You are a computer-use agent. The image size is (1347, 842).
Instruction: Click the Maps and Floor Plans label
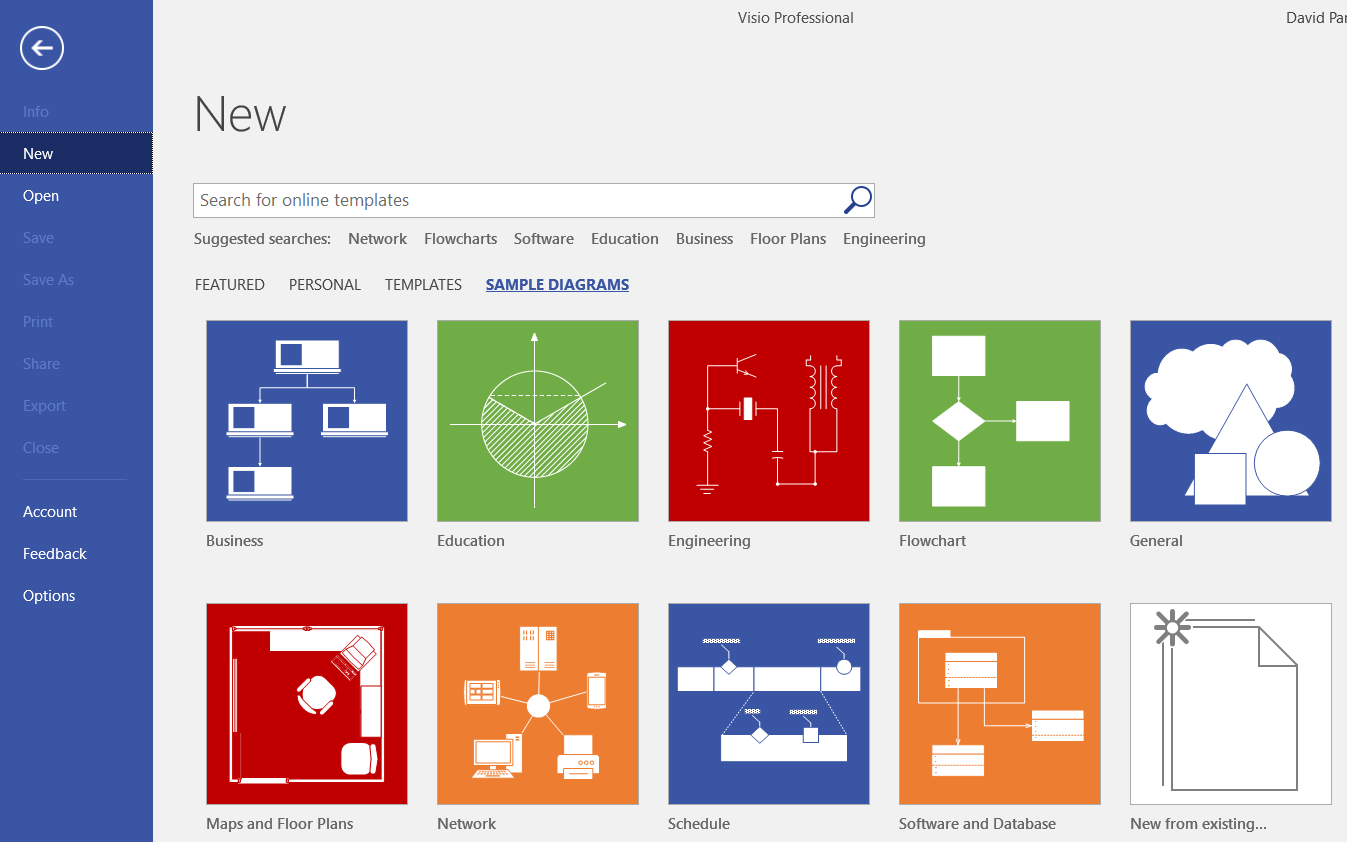tap(280, 824)
